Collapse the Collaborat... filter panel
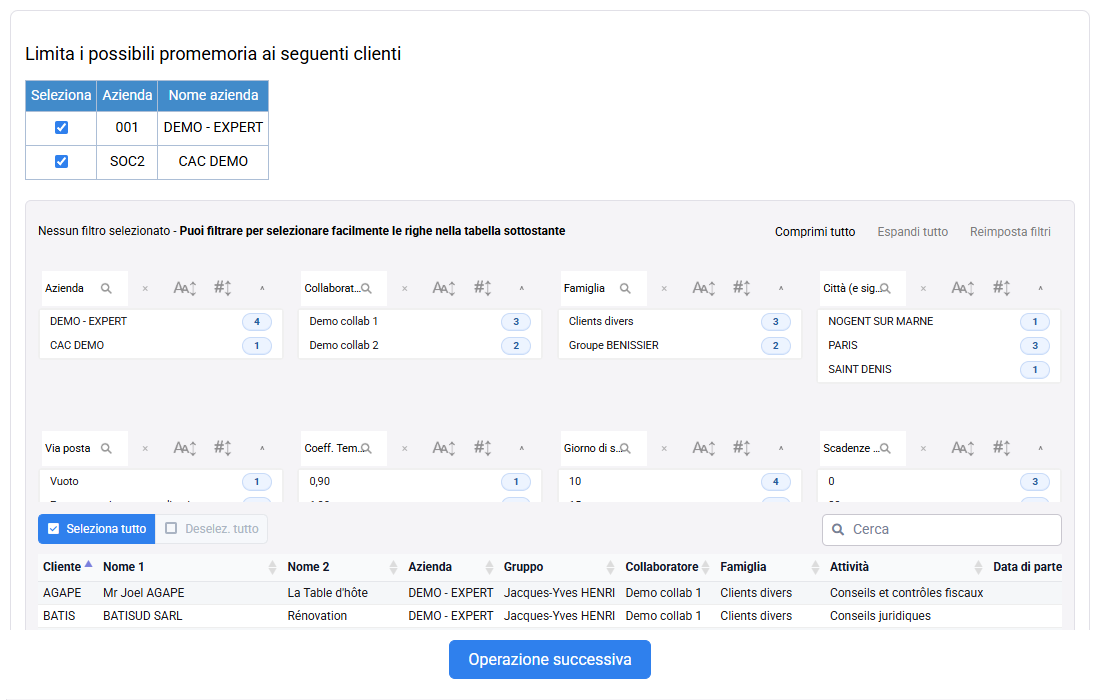 click(x=522, y=288)
